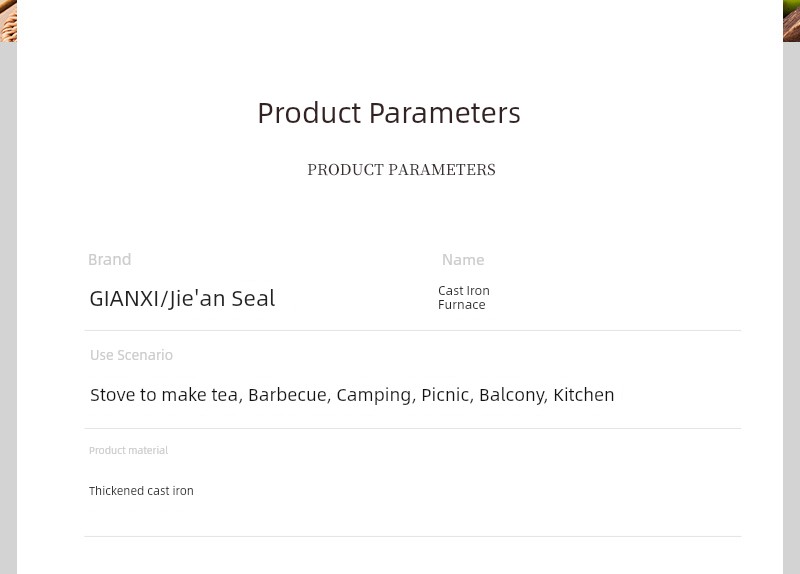Click the divider line below Use Scenario row

tap(412, 428)
